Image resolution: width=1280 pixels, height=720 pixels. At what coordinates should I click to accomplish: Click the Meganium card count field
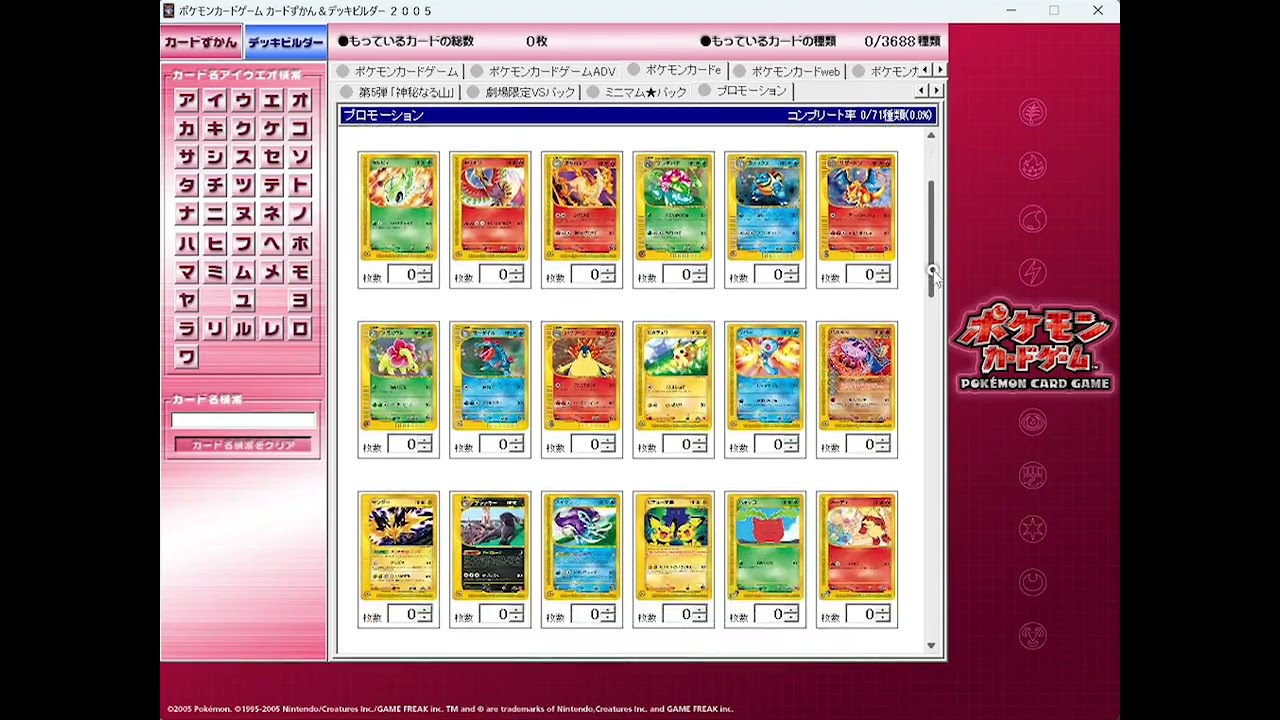(x=403, y=444)
